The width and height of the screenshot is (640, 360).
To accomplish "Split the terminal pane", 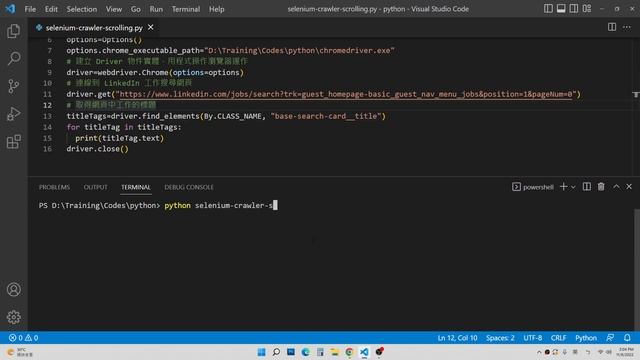I will 587,187.
